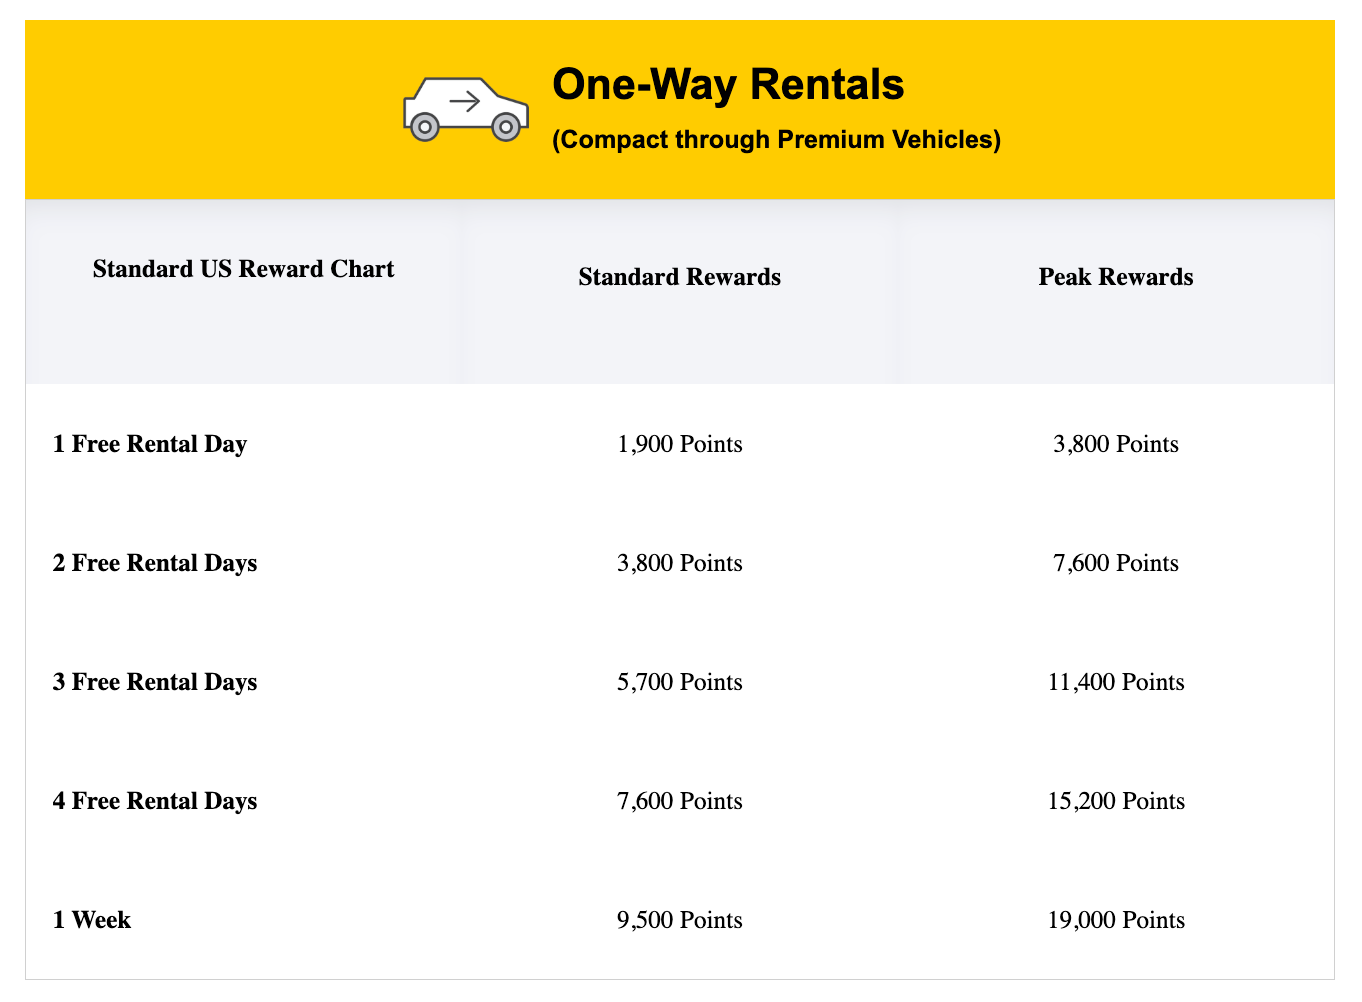Viewport: 1362px width, 1002px height.
Task: Select the 3 Free Rental Days row label
Action: coord(155,682)
